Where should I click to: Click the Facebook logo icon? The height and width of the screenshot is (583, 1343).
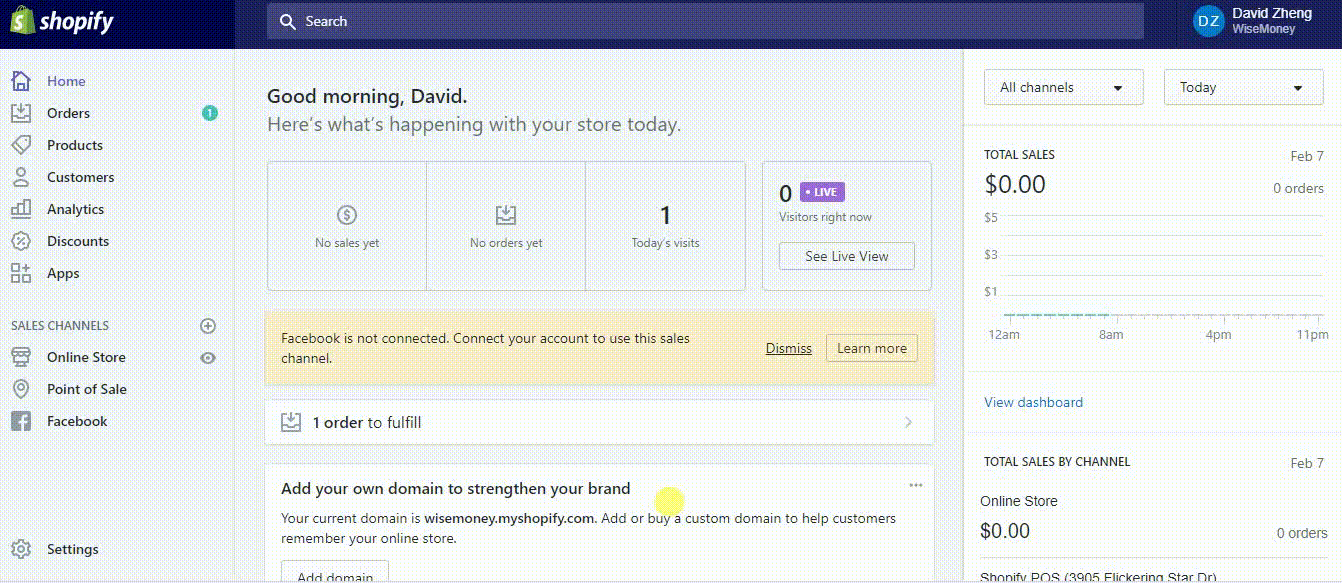pos(20,421)
